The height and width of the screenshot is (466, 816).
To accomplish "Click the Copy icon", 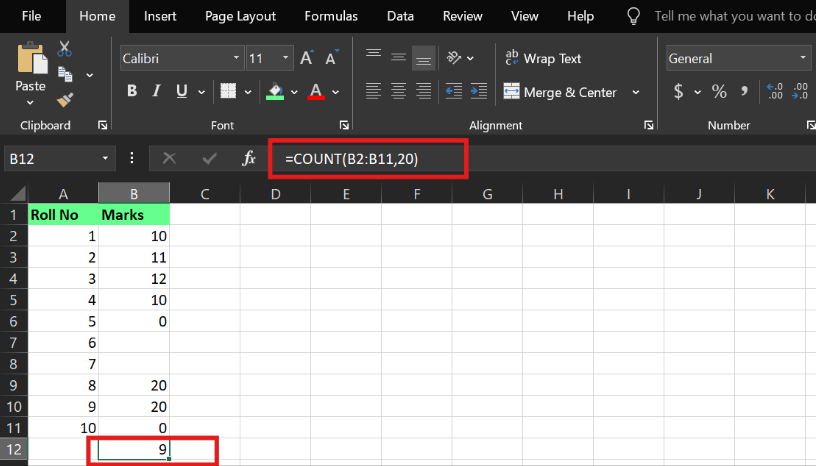I will 65,74.
